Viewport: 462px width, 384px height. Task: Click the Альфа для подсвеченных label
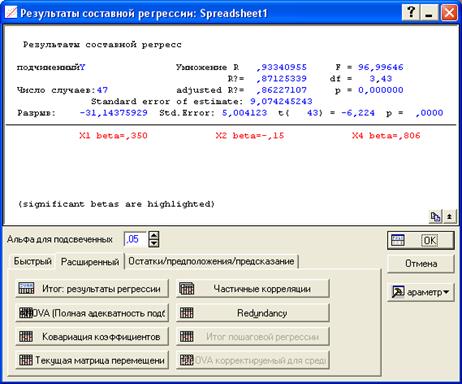click(x=60, y=239)
